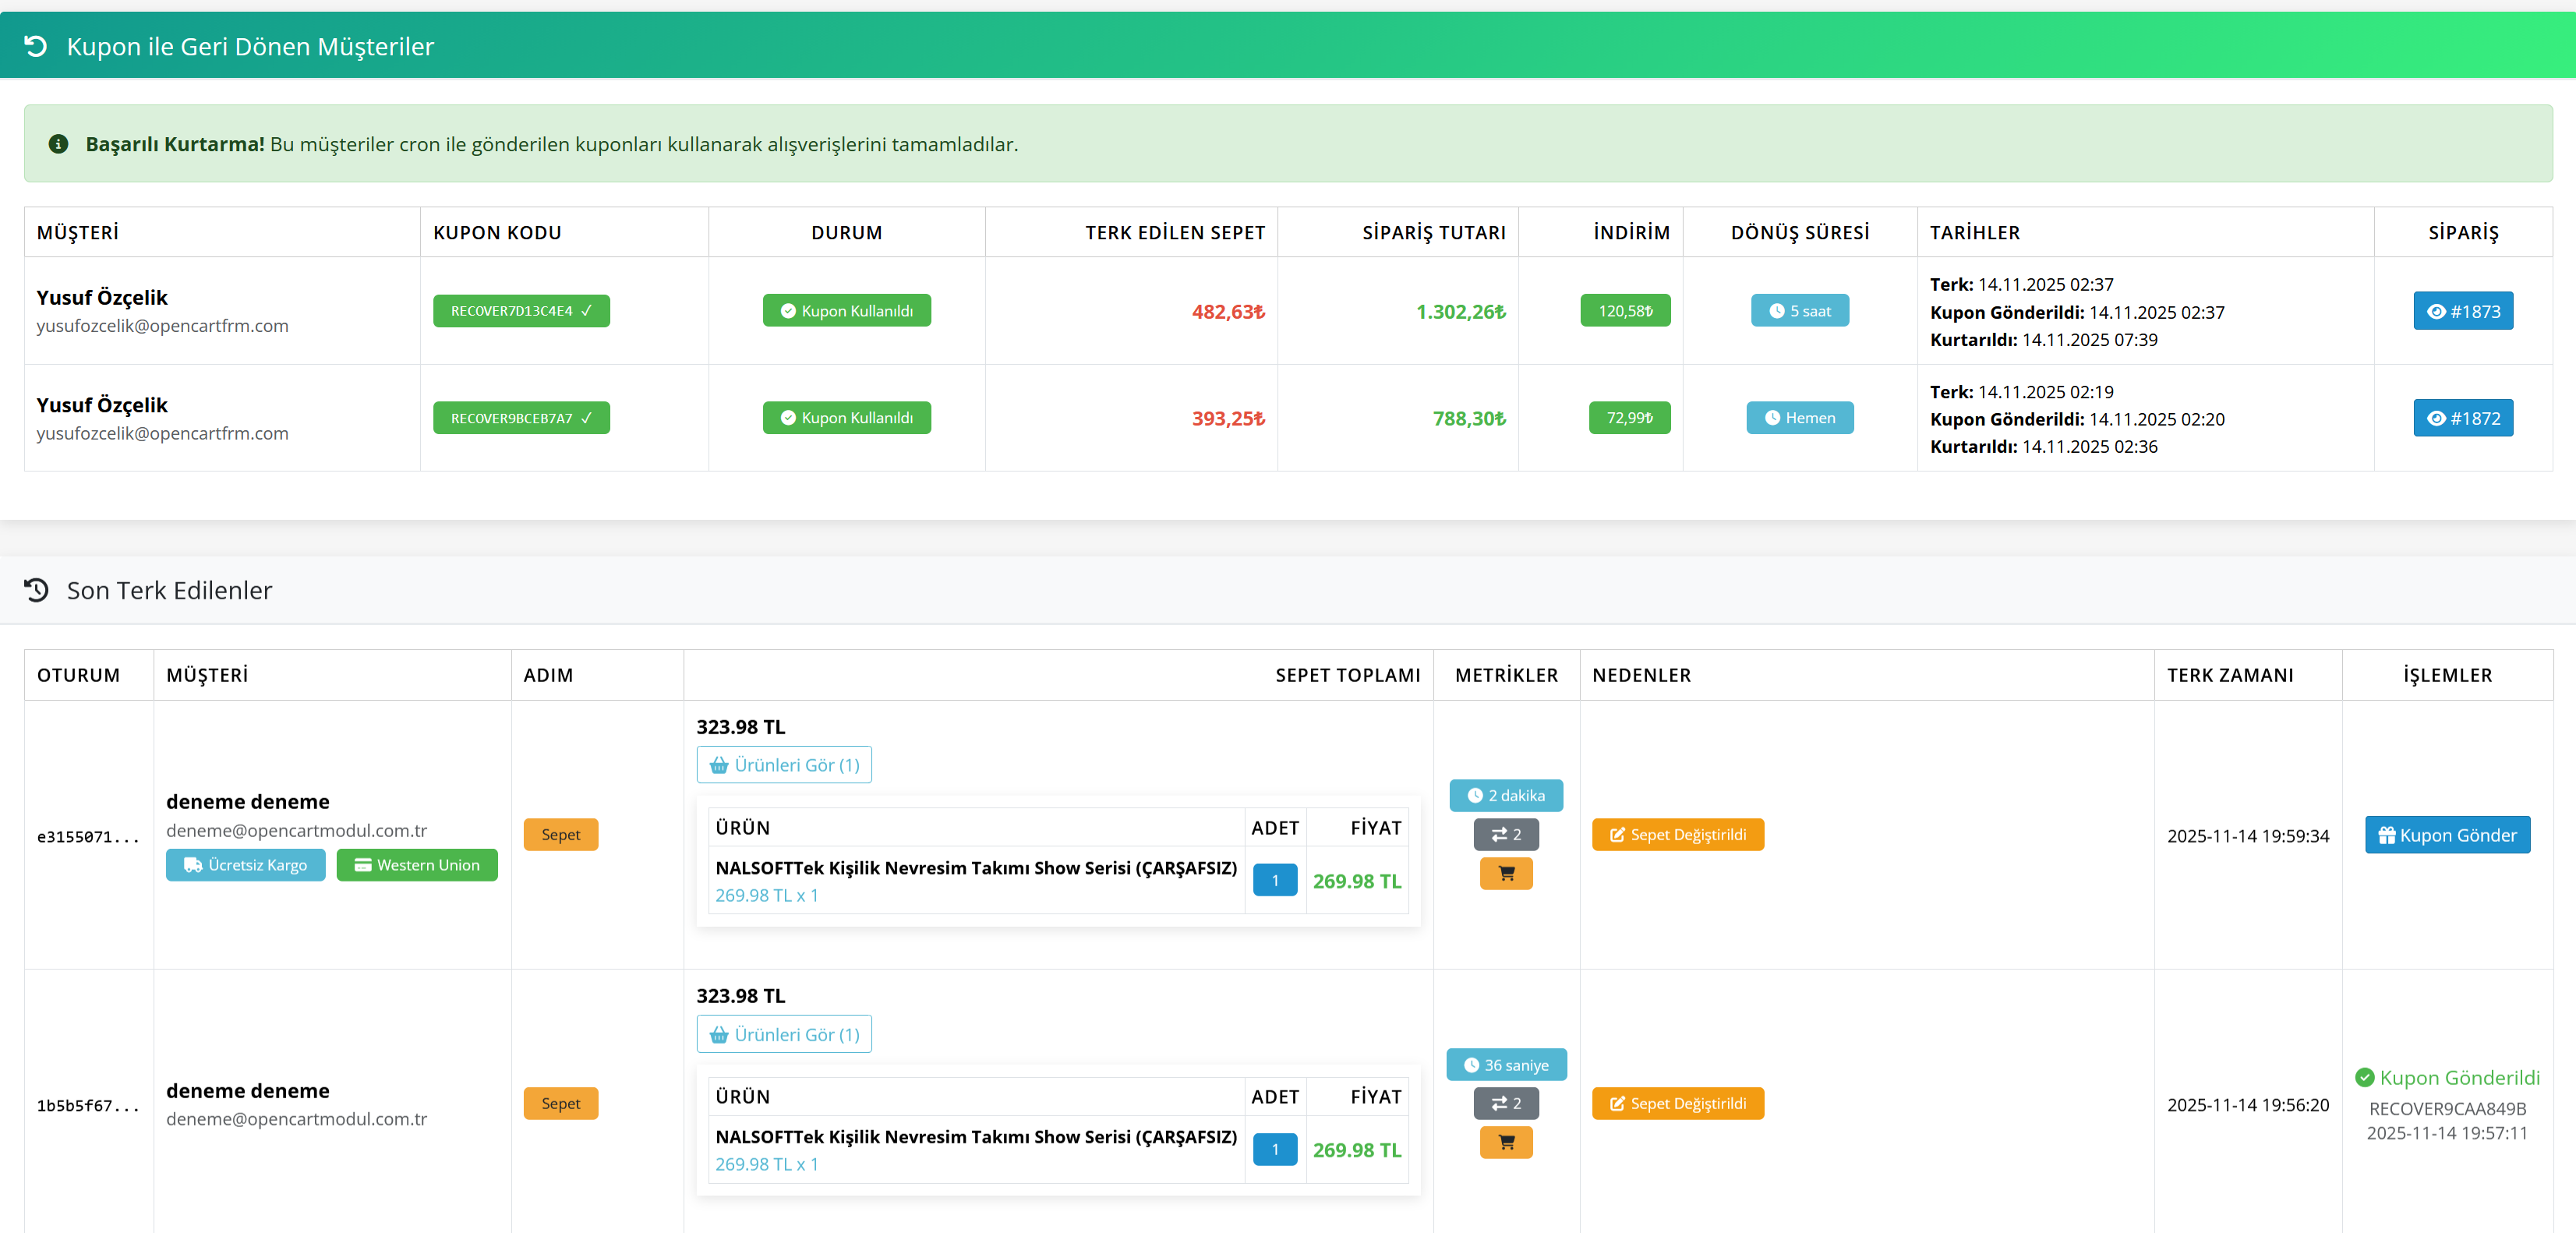Click the refresh icon beside Kupon ile Geri Dönen Müşteriler
The width and height of the screenshot is (2576, 1233).
click(35, 46)
